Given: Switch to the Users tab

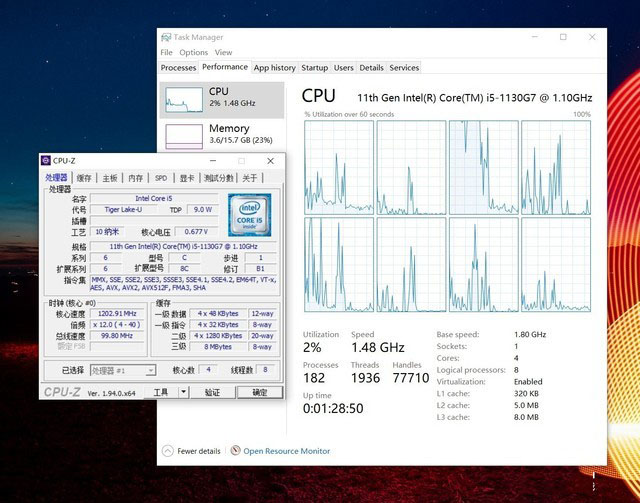Looking at the screenshot, I should pyautogui.click(x=344, y=68).
